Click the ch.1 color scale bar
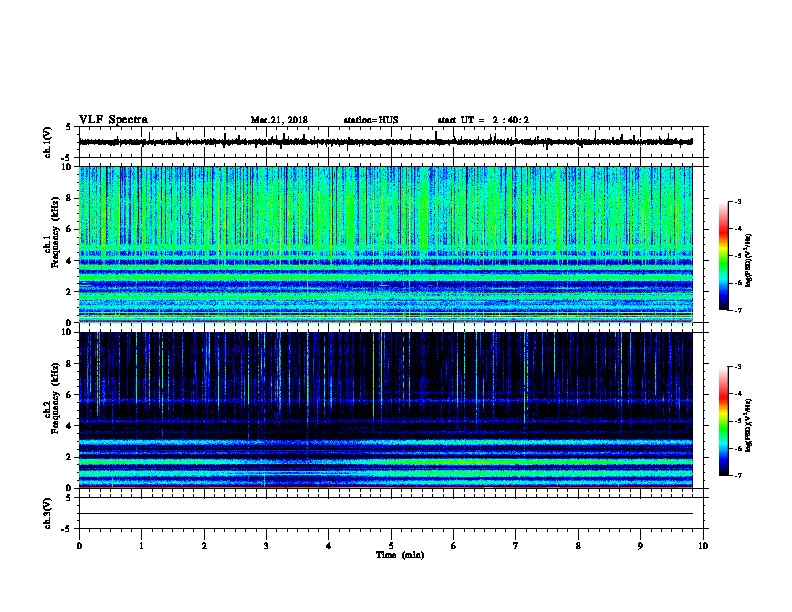Viewport: 792px width, 612px height. 724,256
